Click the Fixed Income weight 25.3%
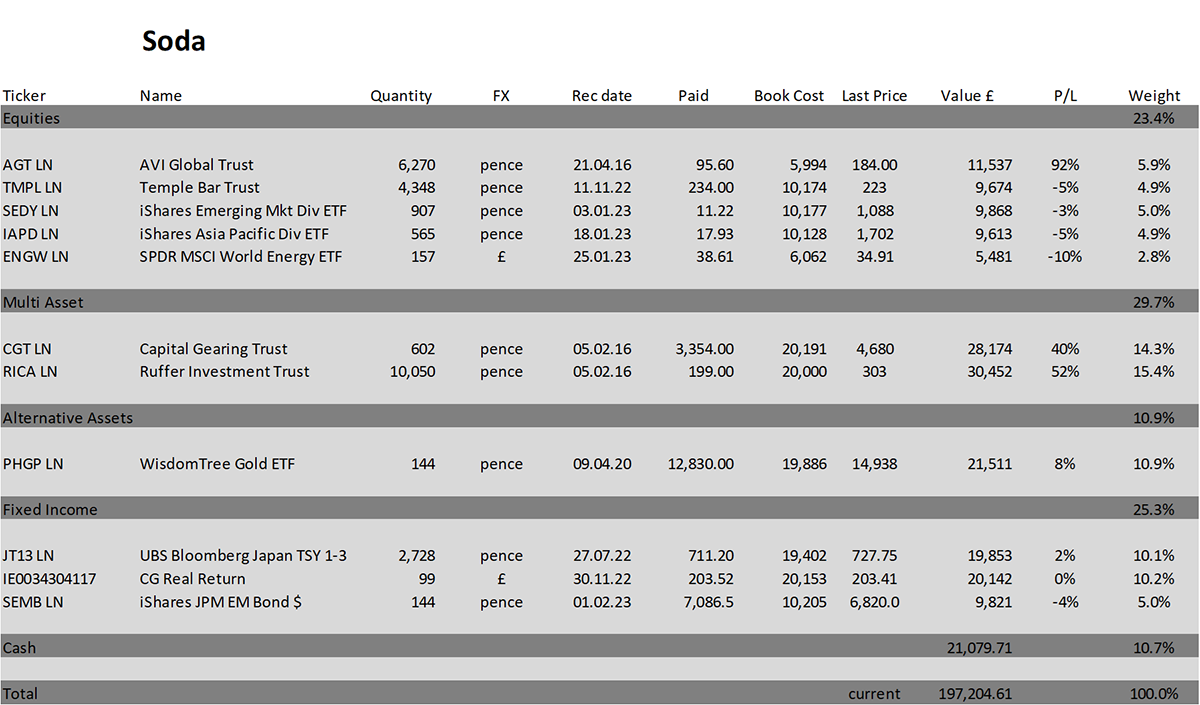Screen dimensions: 1200x705 click(x=1154, y=510)
